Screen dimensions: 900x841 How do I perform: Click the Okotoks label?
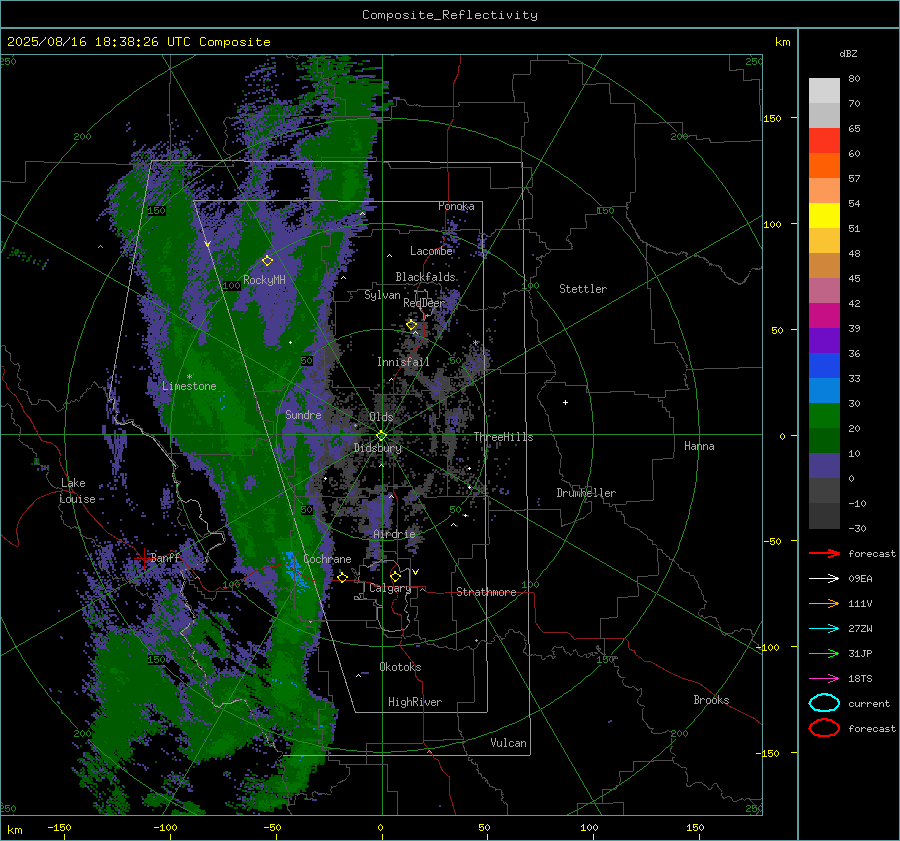pos(400,667)
